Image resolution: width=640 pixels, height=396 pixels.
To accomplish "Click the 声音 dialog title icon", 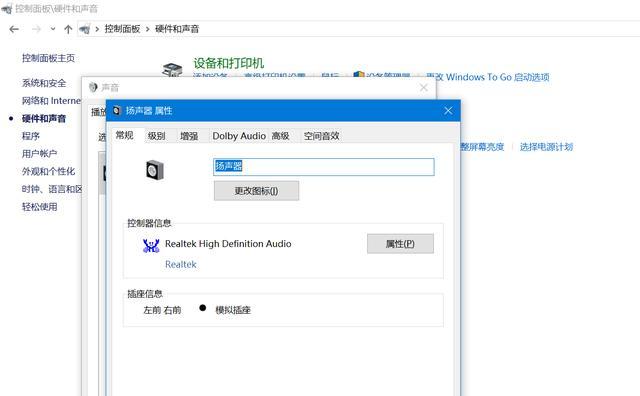I will coord(93,87).
